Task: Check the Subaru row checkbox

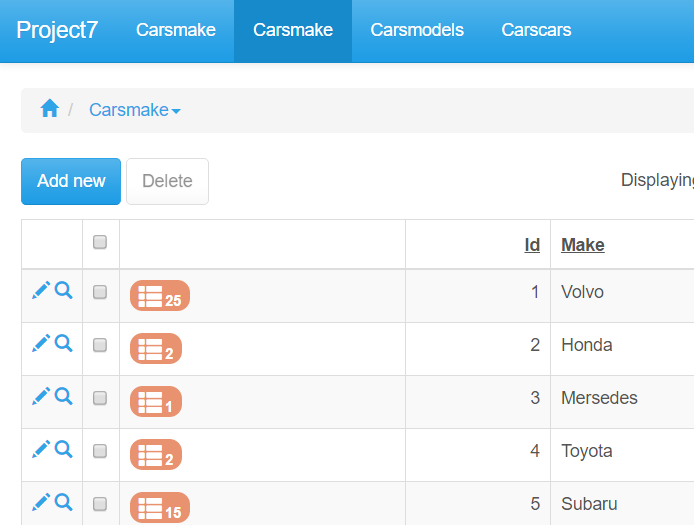Action: coord(100,504)
